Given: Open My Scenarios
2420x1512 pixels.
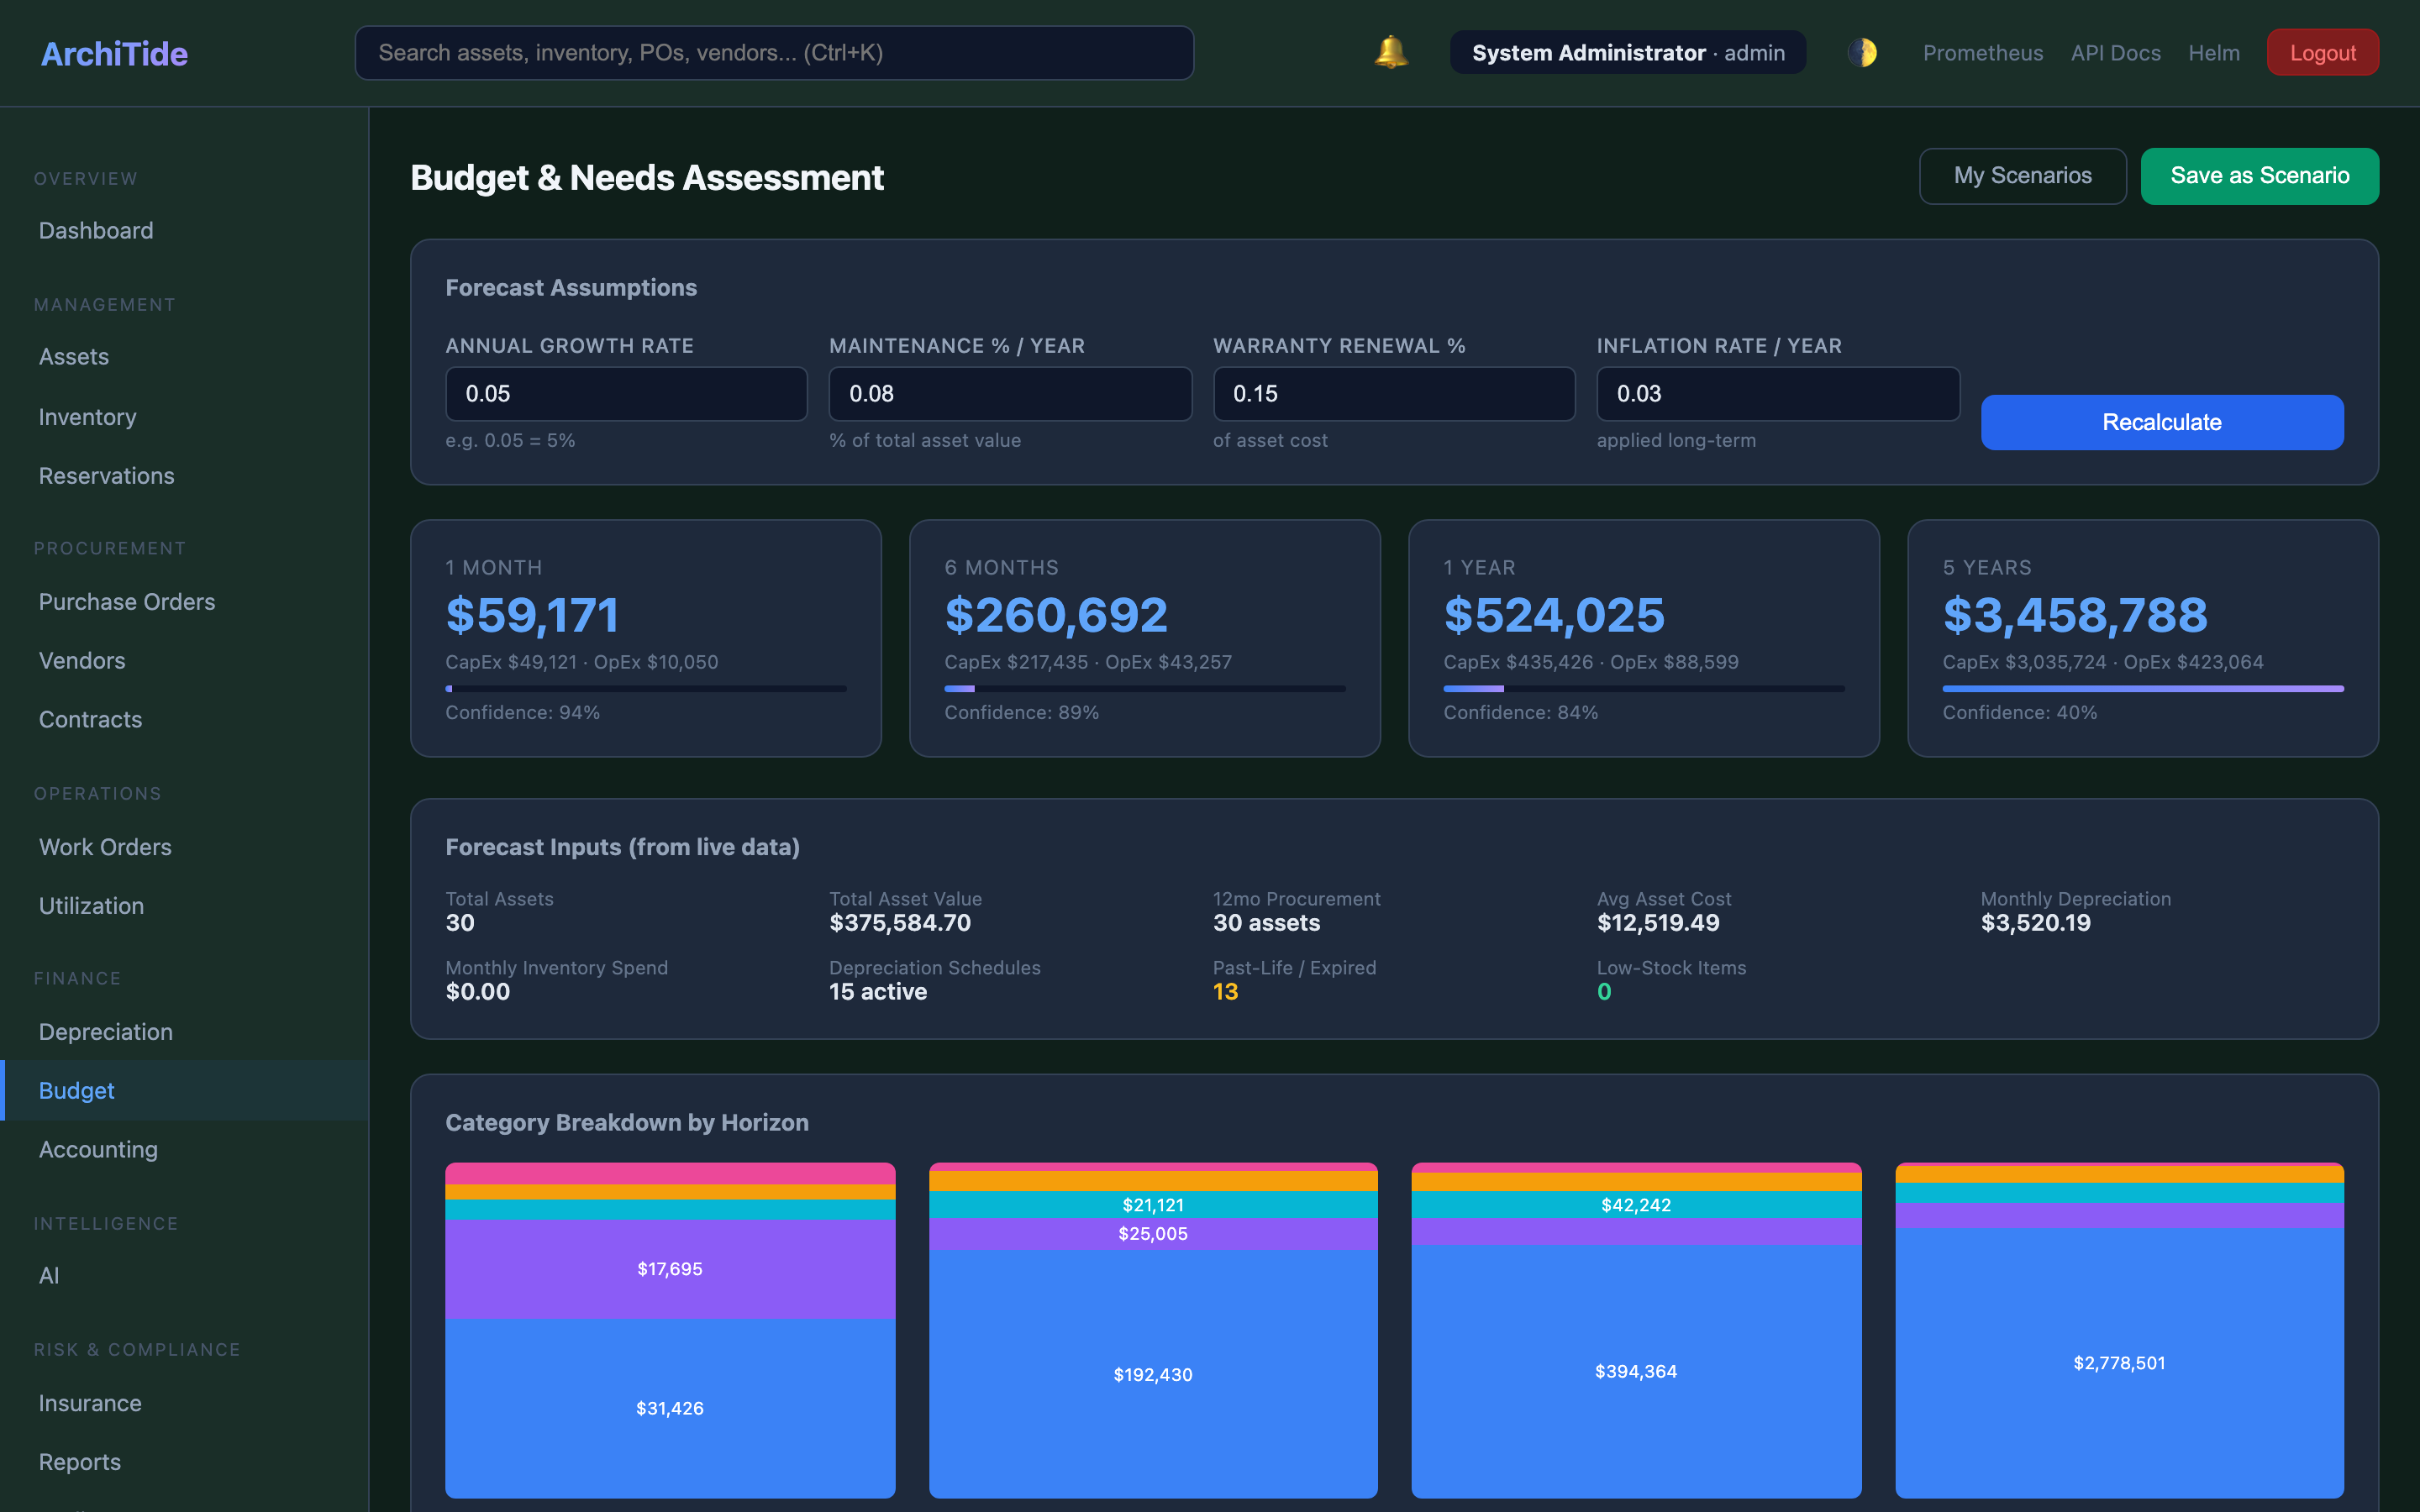Looking at the screenshot, I should pos(2022,175).
